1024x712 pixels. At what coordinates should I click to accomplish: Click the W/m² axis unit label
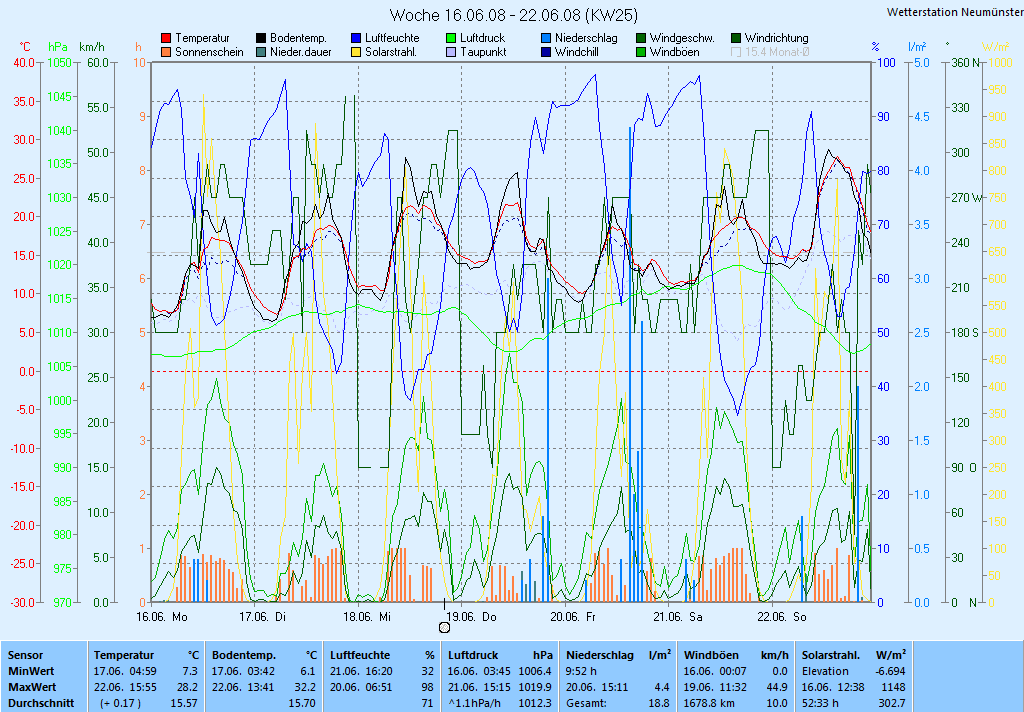click(996, 46)
